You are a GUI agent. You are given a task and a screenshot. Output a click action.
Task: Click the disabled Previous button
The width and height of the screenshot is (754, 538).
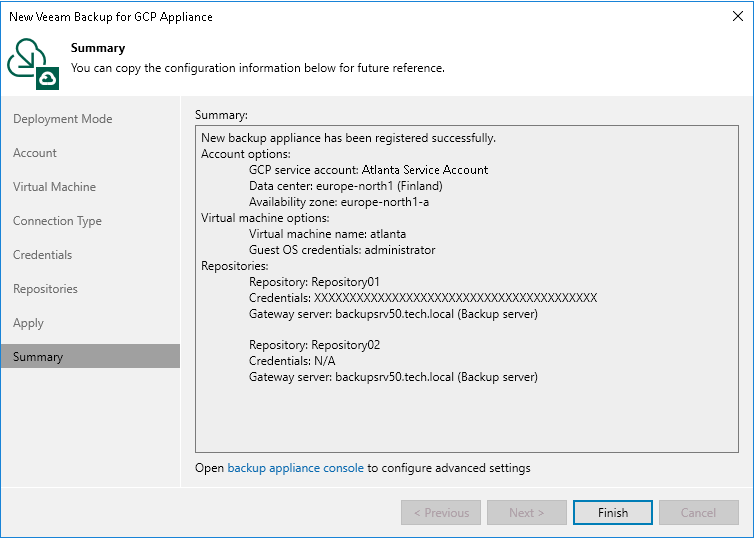tap(441, 513)
